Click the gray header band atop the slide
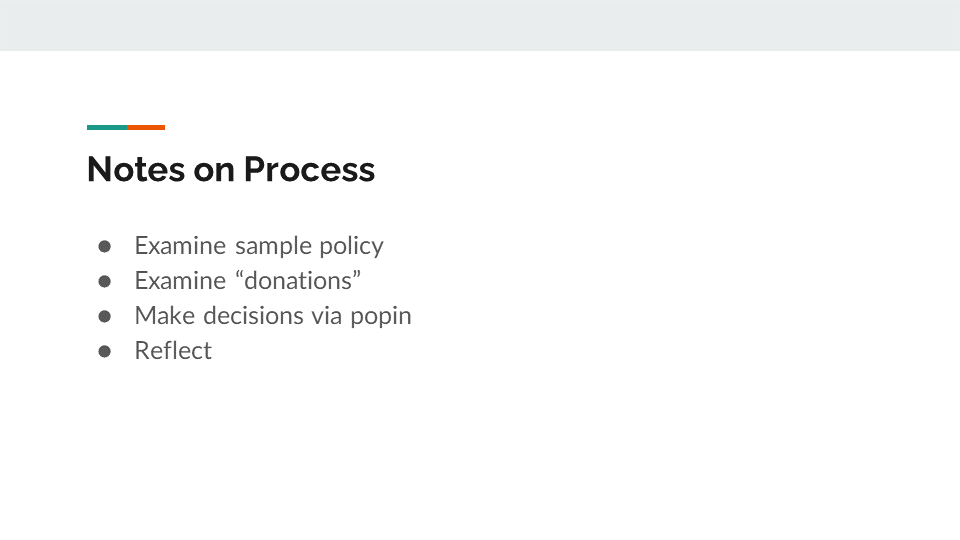The height and width of the screenshot is (540, 960). (x=480, y=25)
